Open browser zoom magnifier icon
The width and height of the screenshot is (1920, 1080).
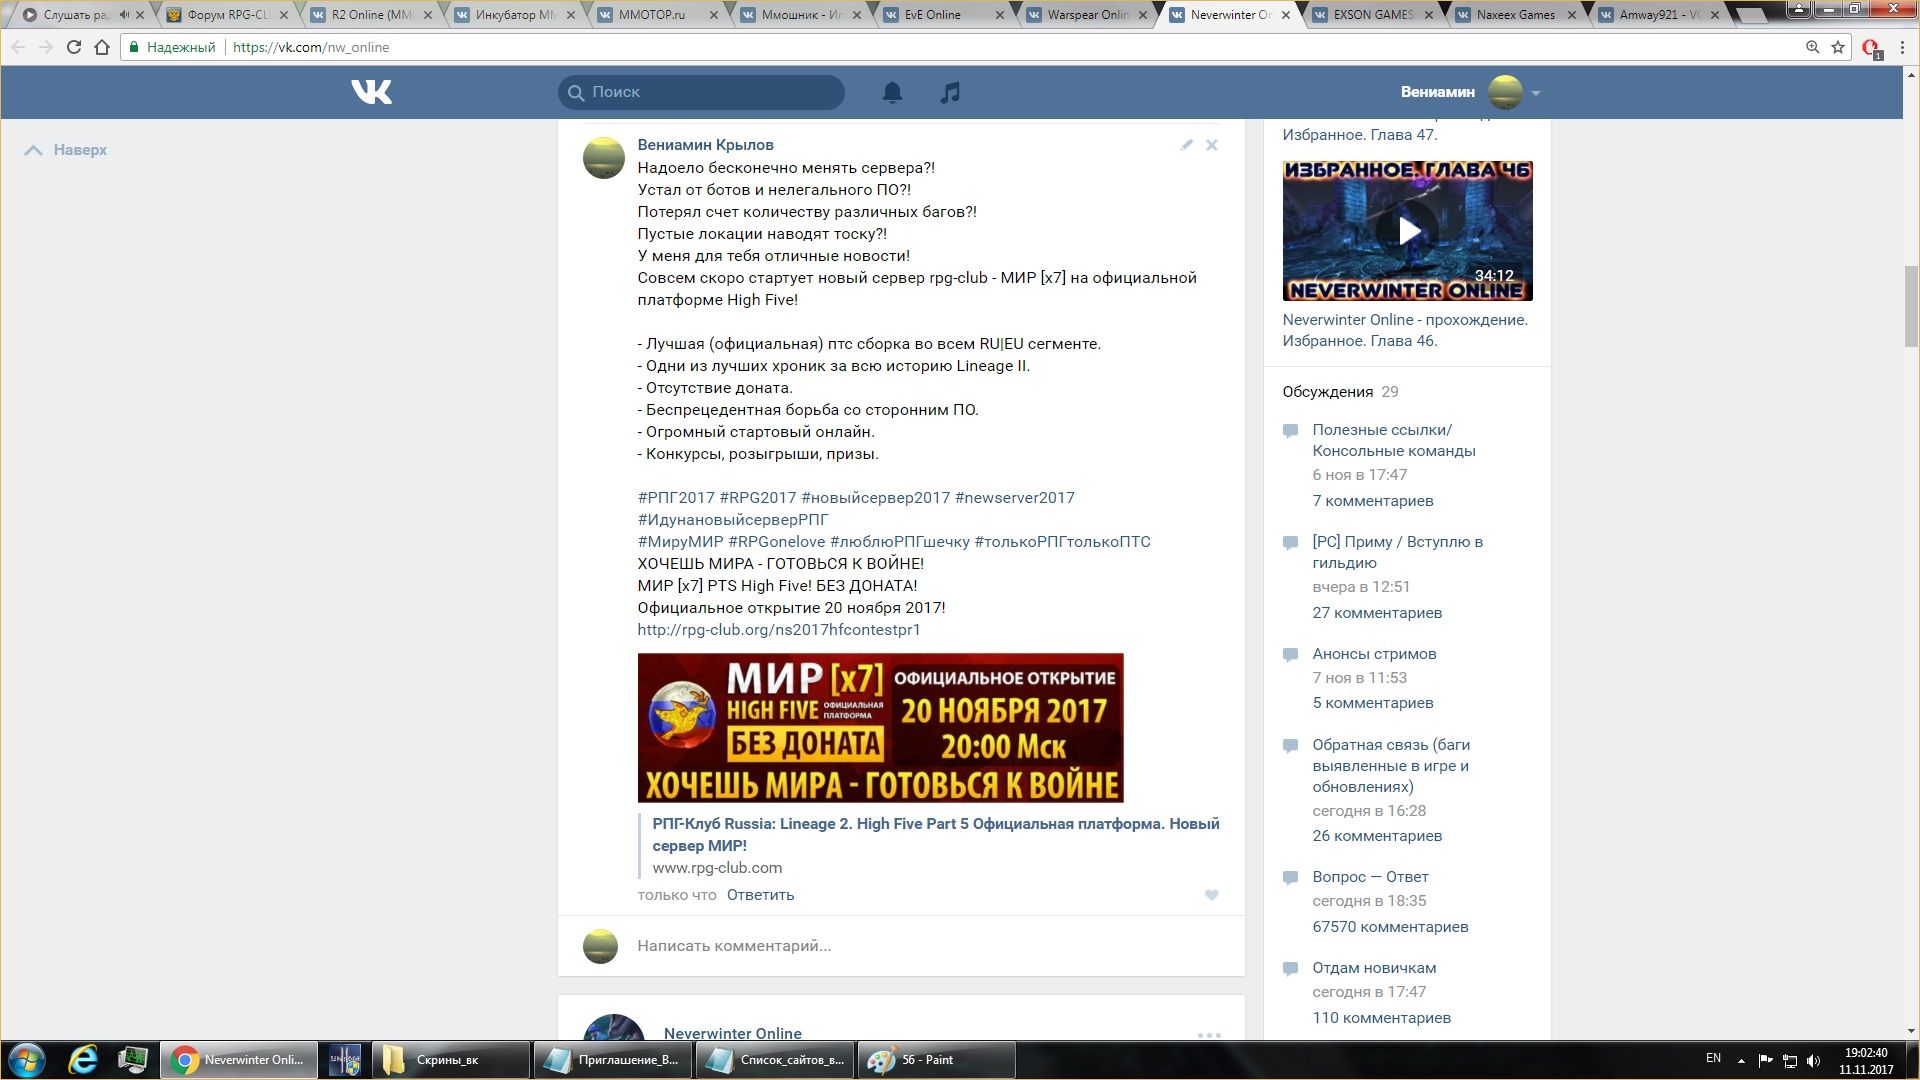coord(1812,47)
